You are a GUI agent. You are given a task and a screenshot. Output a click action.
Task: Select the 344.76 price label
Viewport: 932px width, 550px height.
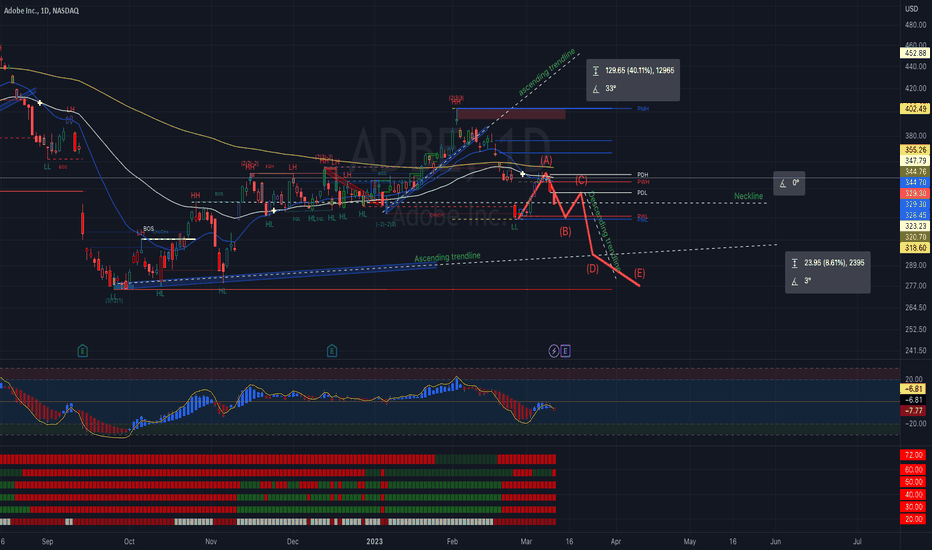(915, 171)
